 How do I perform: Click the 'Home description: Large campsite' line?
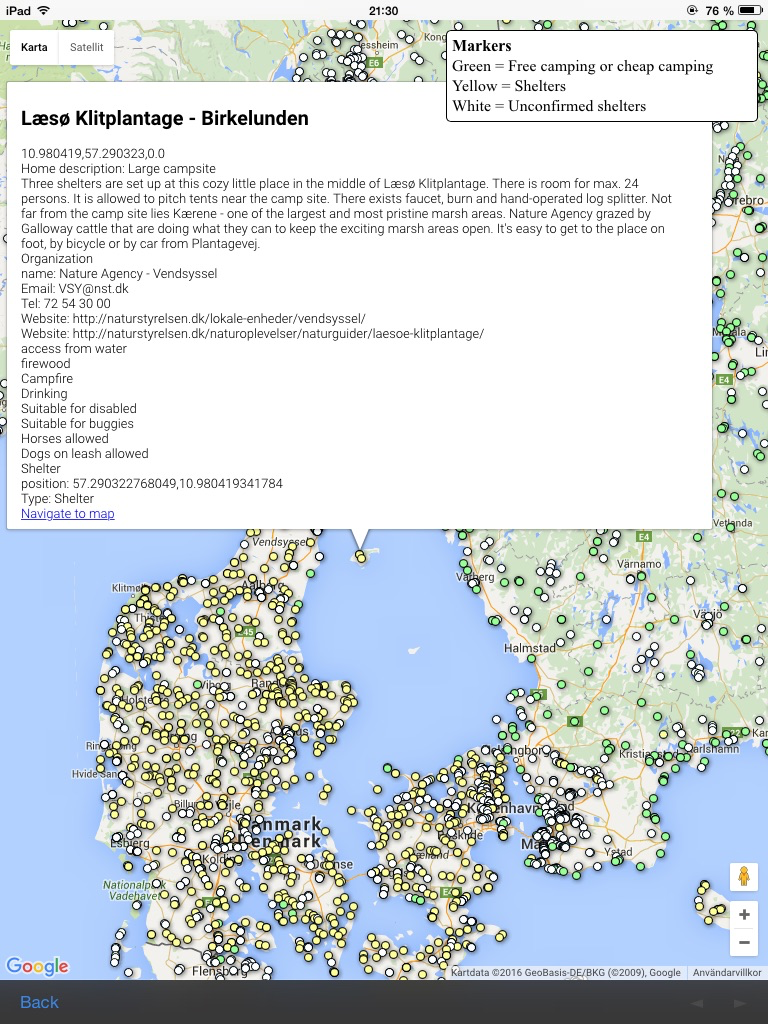point(118,168)
